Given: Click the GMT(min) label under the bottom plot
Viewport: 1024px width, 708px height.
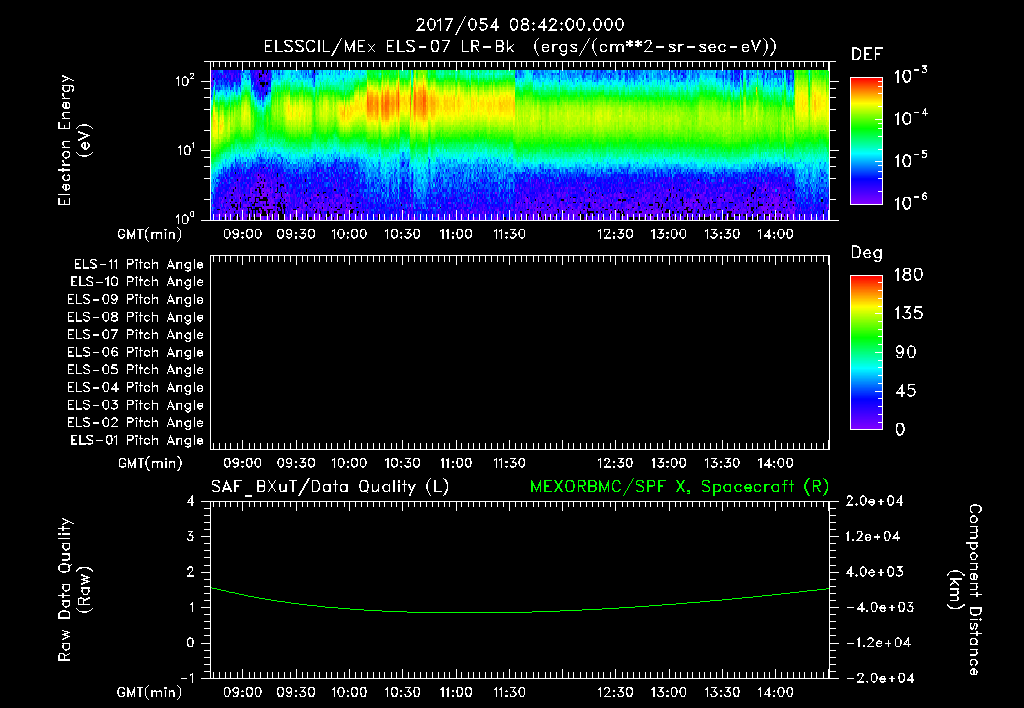Looking at the screenshot, I should click(x=150, y=693).
